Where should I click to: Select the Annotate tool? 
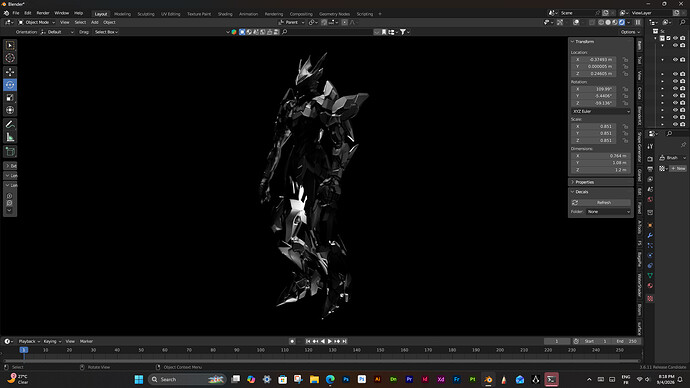pos(10,124)
